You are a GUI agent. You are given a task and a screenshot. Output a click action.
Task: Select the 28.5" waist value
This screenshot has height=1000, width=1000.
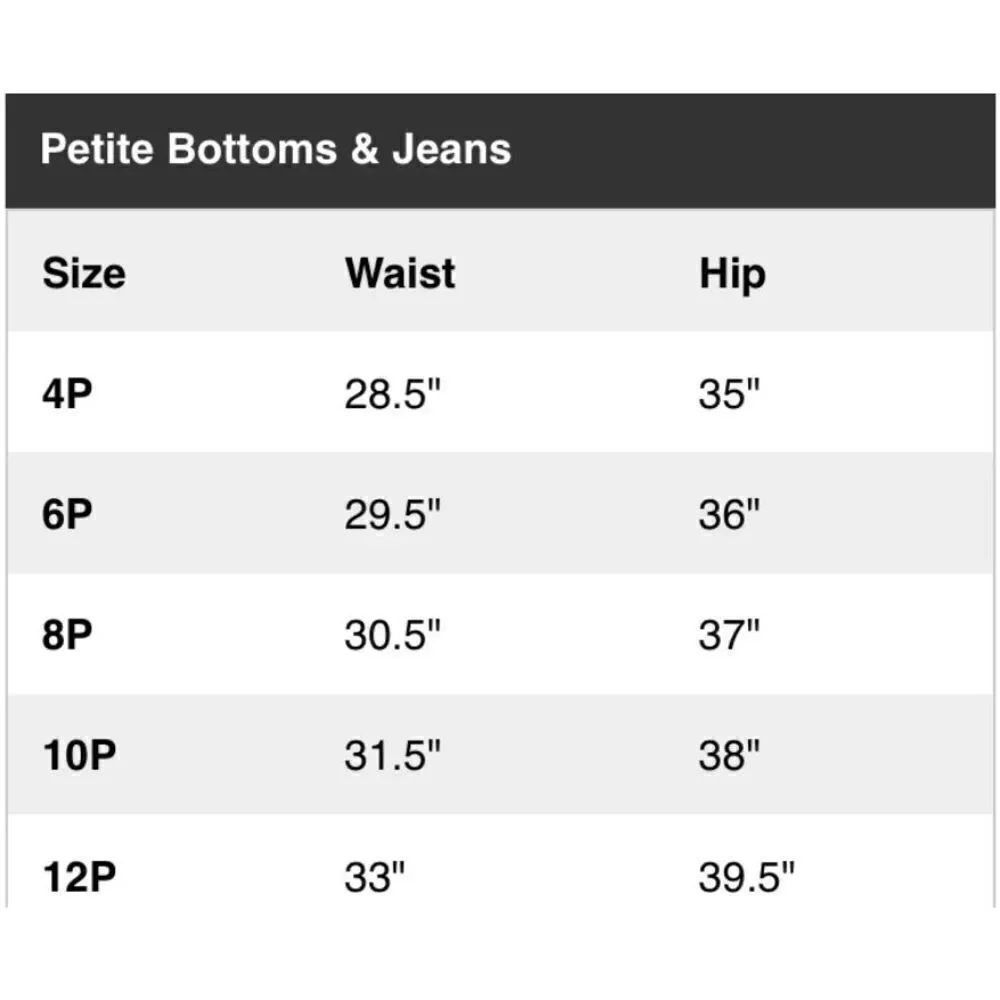pyautogui.click(x=392, y=395)
